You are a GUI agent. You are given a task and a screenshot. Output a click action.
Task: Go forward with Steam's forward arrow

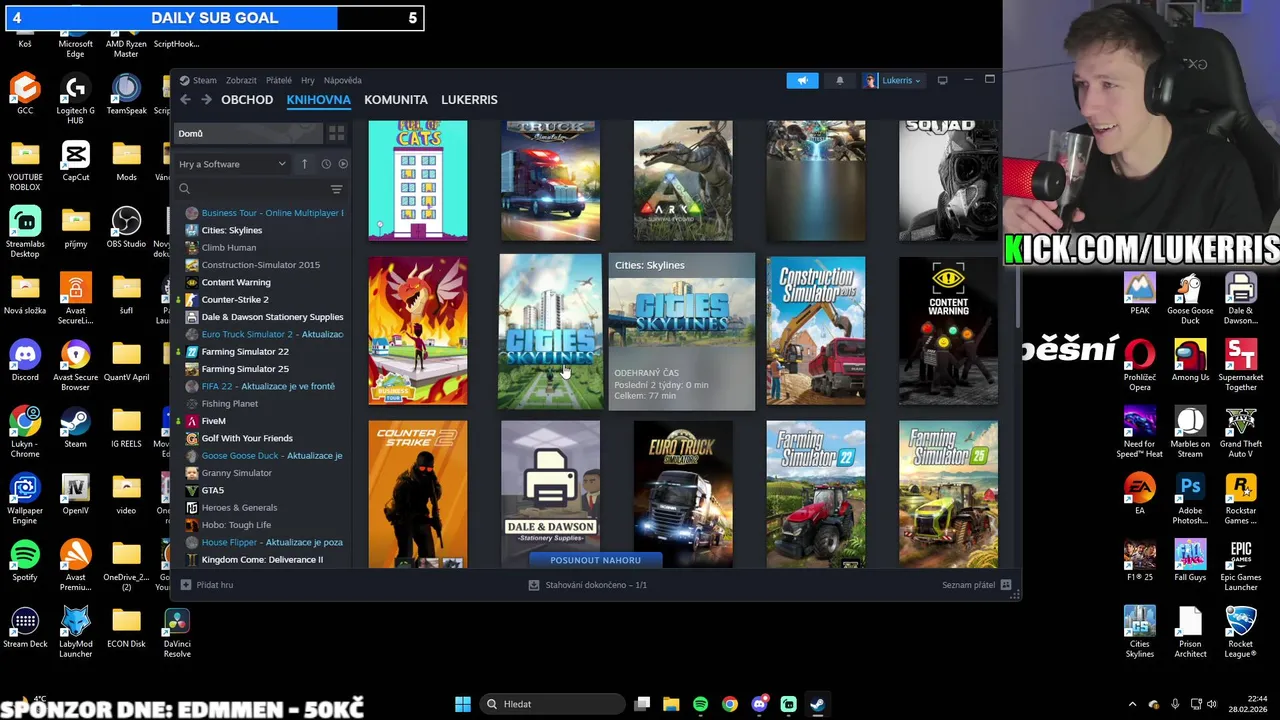click(206, 100)
